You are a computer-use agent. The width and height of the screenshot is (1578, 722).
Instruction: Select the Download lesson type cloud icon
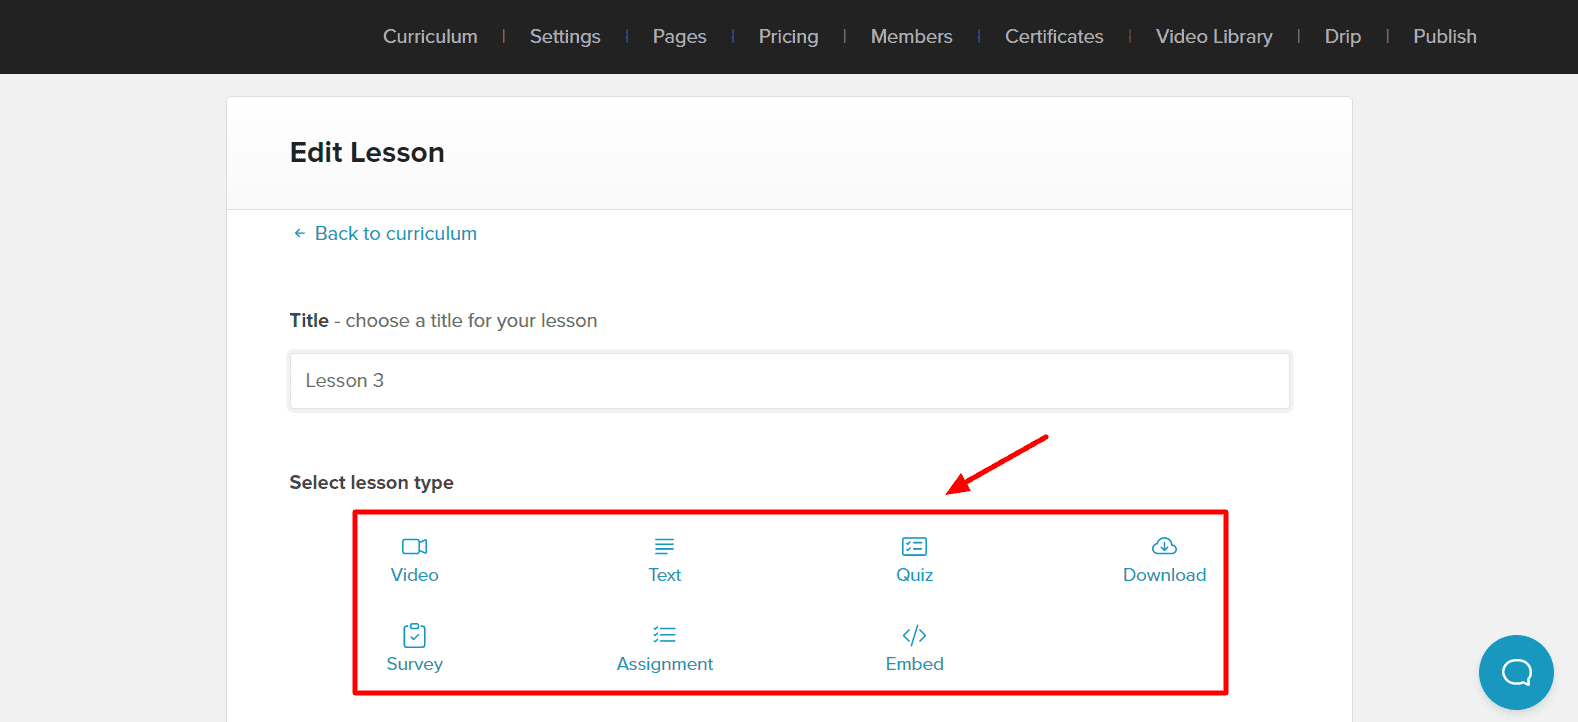pos(1164,547)
